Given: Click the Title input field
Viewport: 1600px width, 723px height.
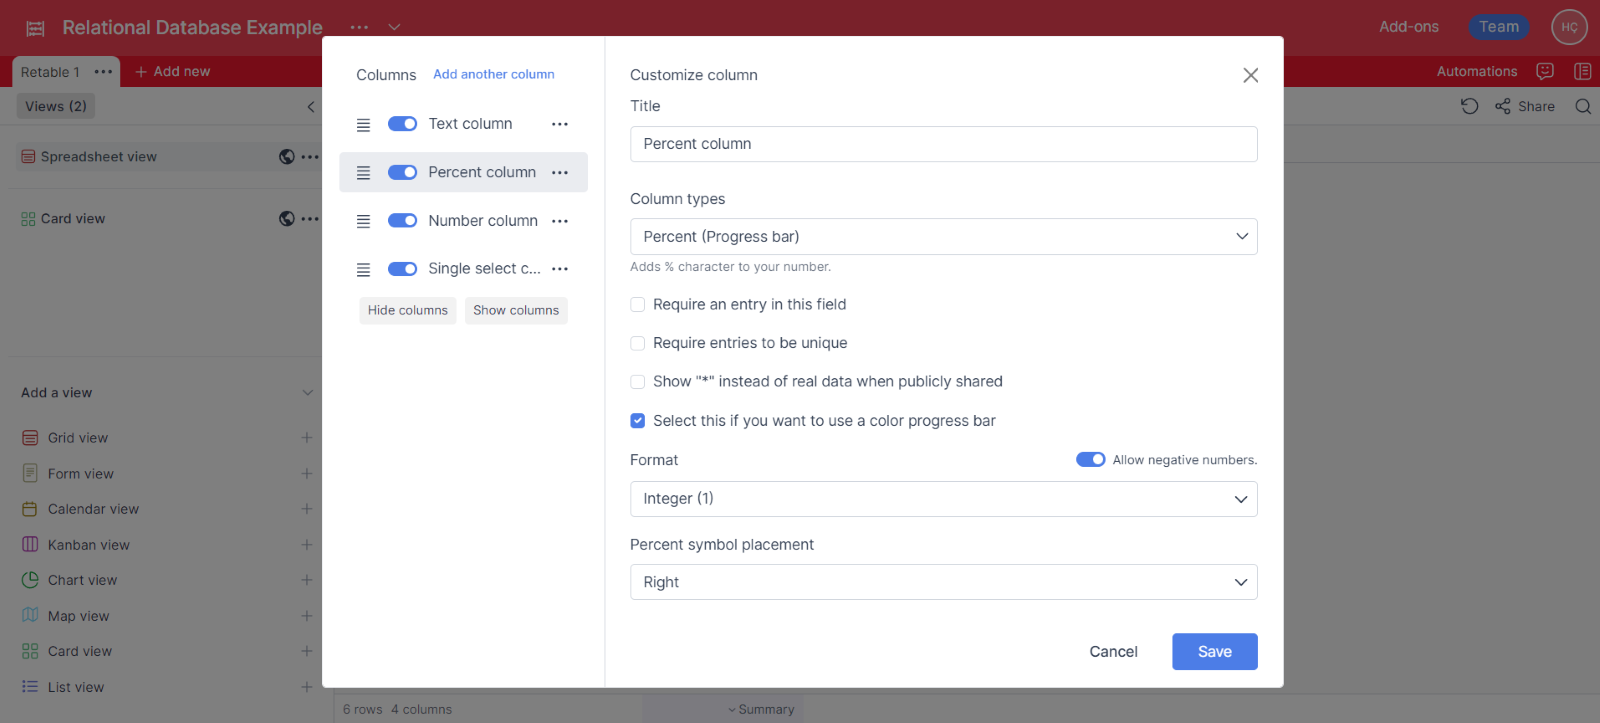Looking at the screenshot, I should pos(943,144).
